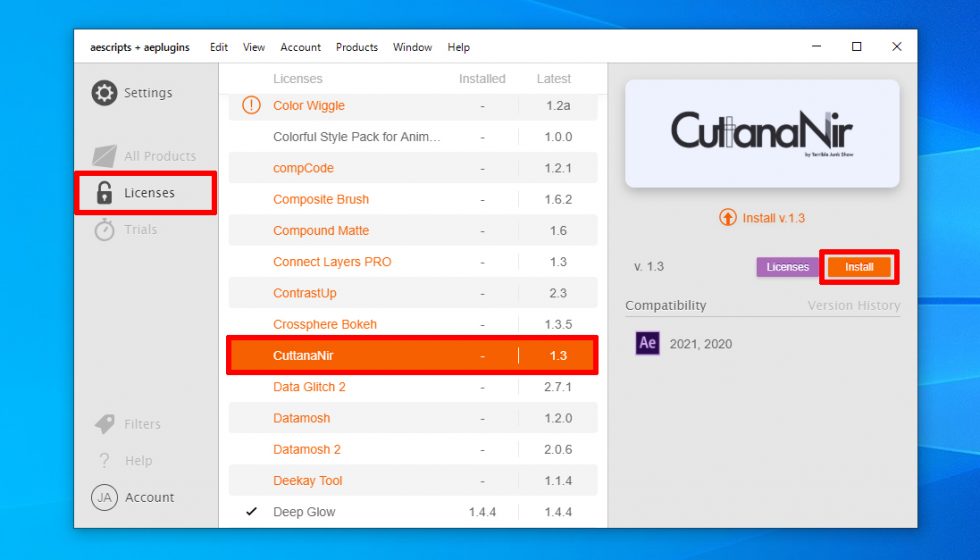The height and width of the screenshot is (560, 980).
Task: Select Colorful Style Pack for Anim… row
Action: tap(413, 137)
